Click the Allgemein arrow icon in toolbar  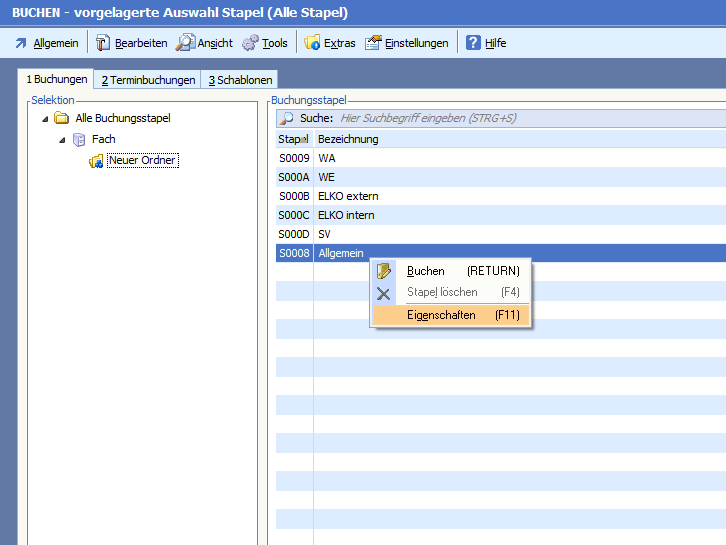[21, 43]
